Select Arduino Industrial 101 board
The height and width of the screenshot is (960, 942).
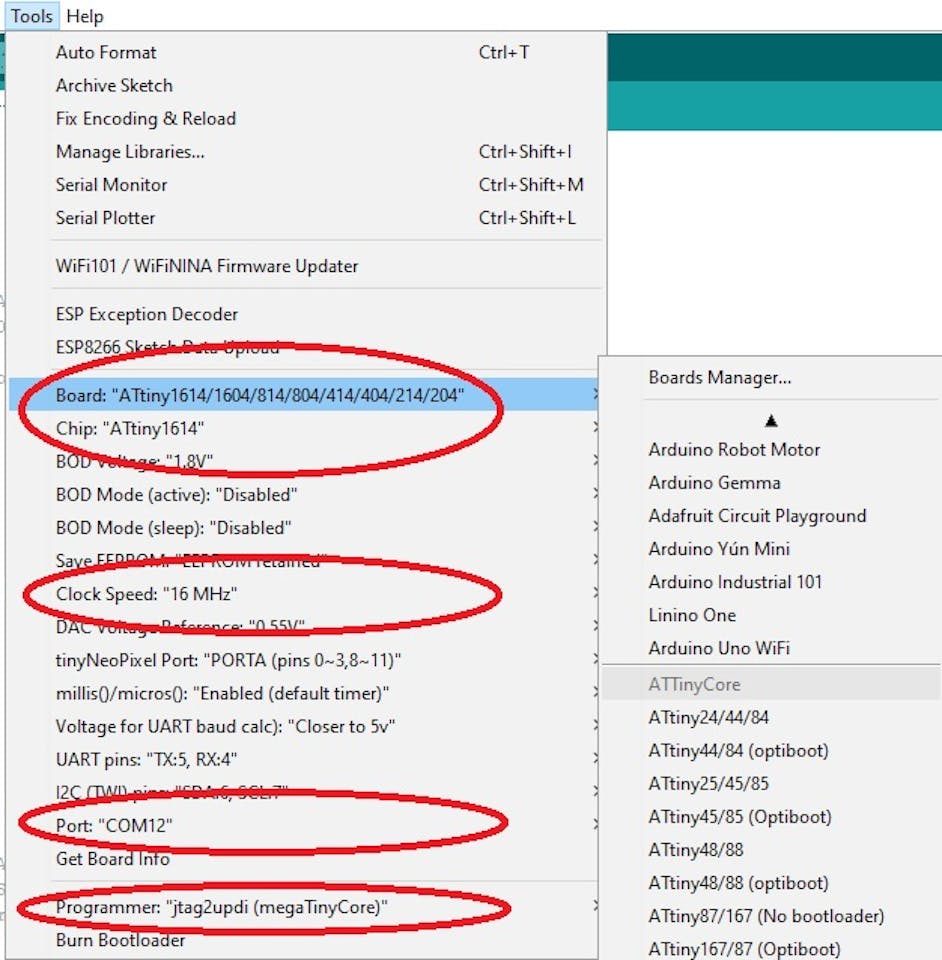click(x=771, y=582)
